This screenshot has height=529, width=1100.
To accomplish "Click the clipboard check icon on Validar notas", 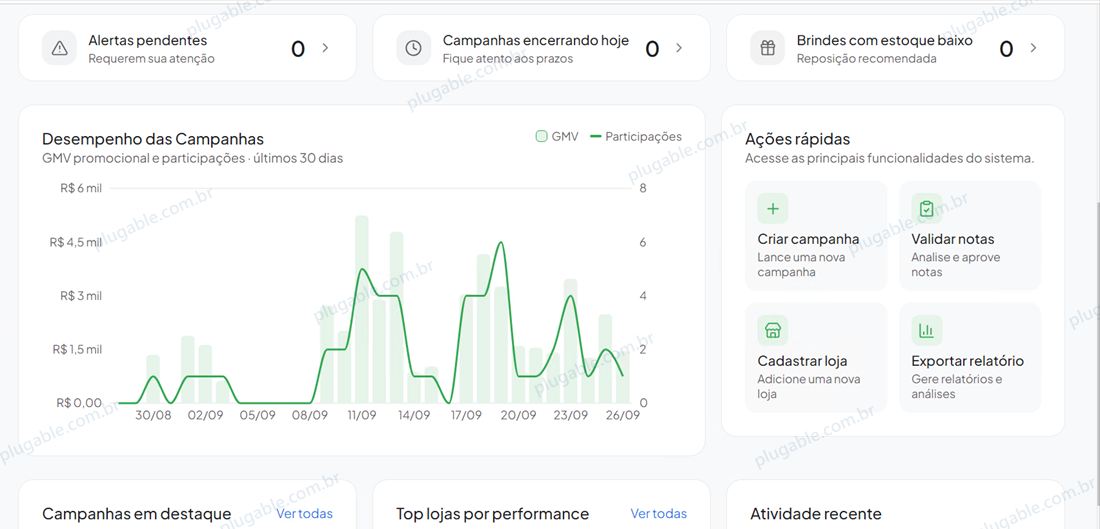I will pos(927,208).
